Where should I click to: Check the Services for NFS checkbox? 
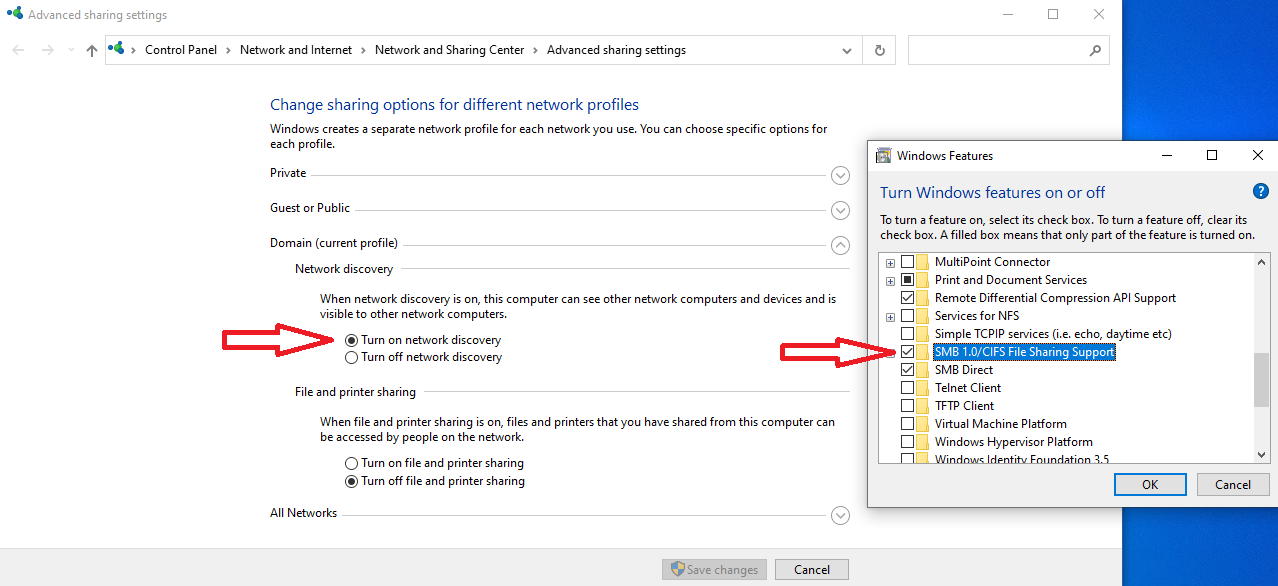click(x=907, y=316)
